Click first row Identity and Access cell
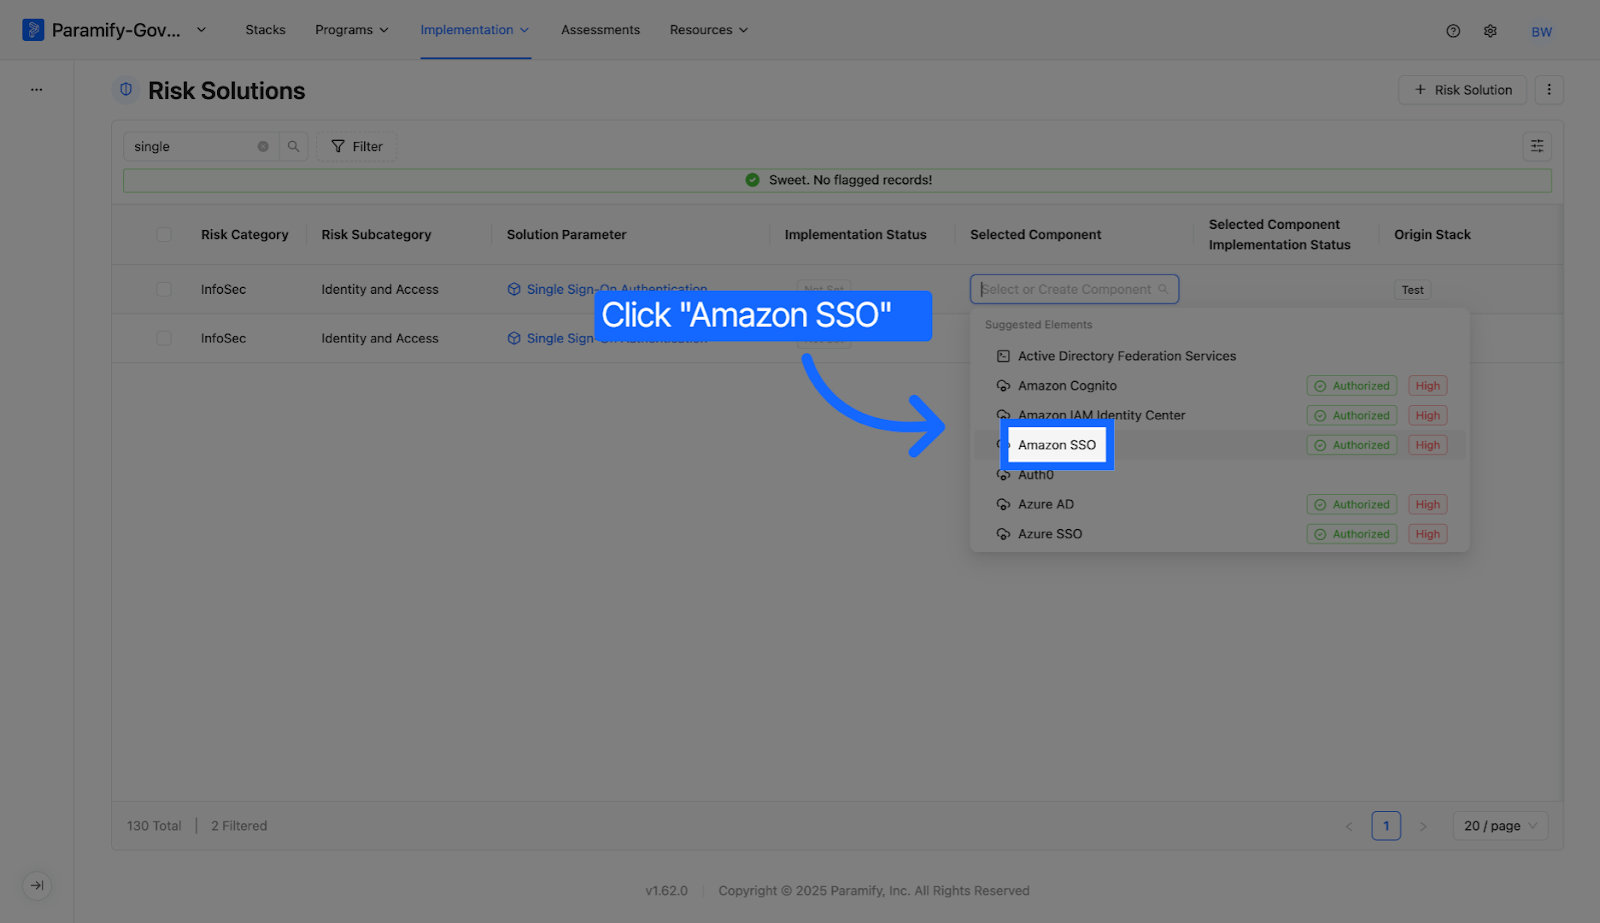Image resolution: width=1600 pixels, height=923 pixels. (380, 289)
